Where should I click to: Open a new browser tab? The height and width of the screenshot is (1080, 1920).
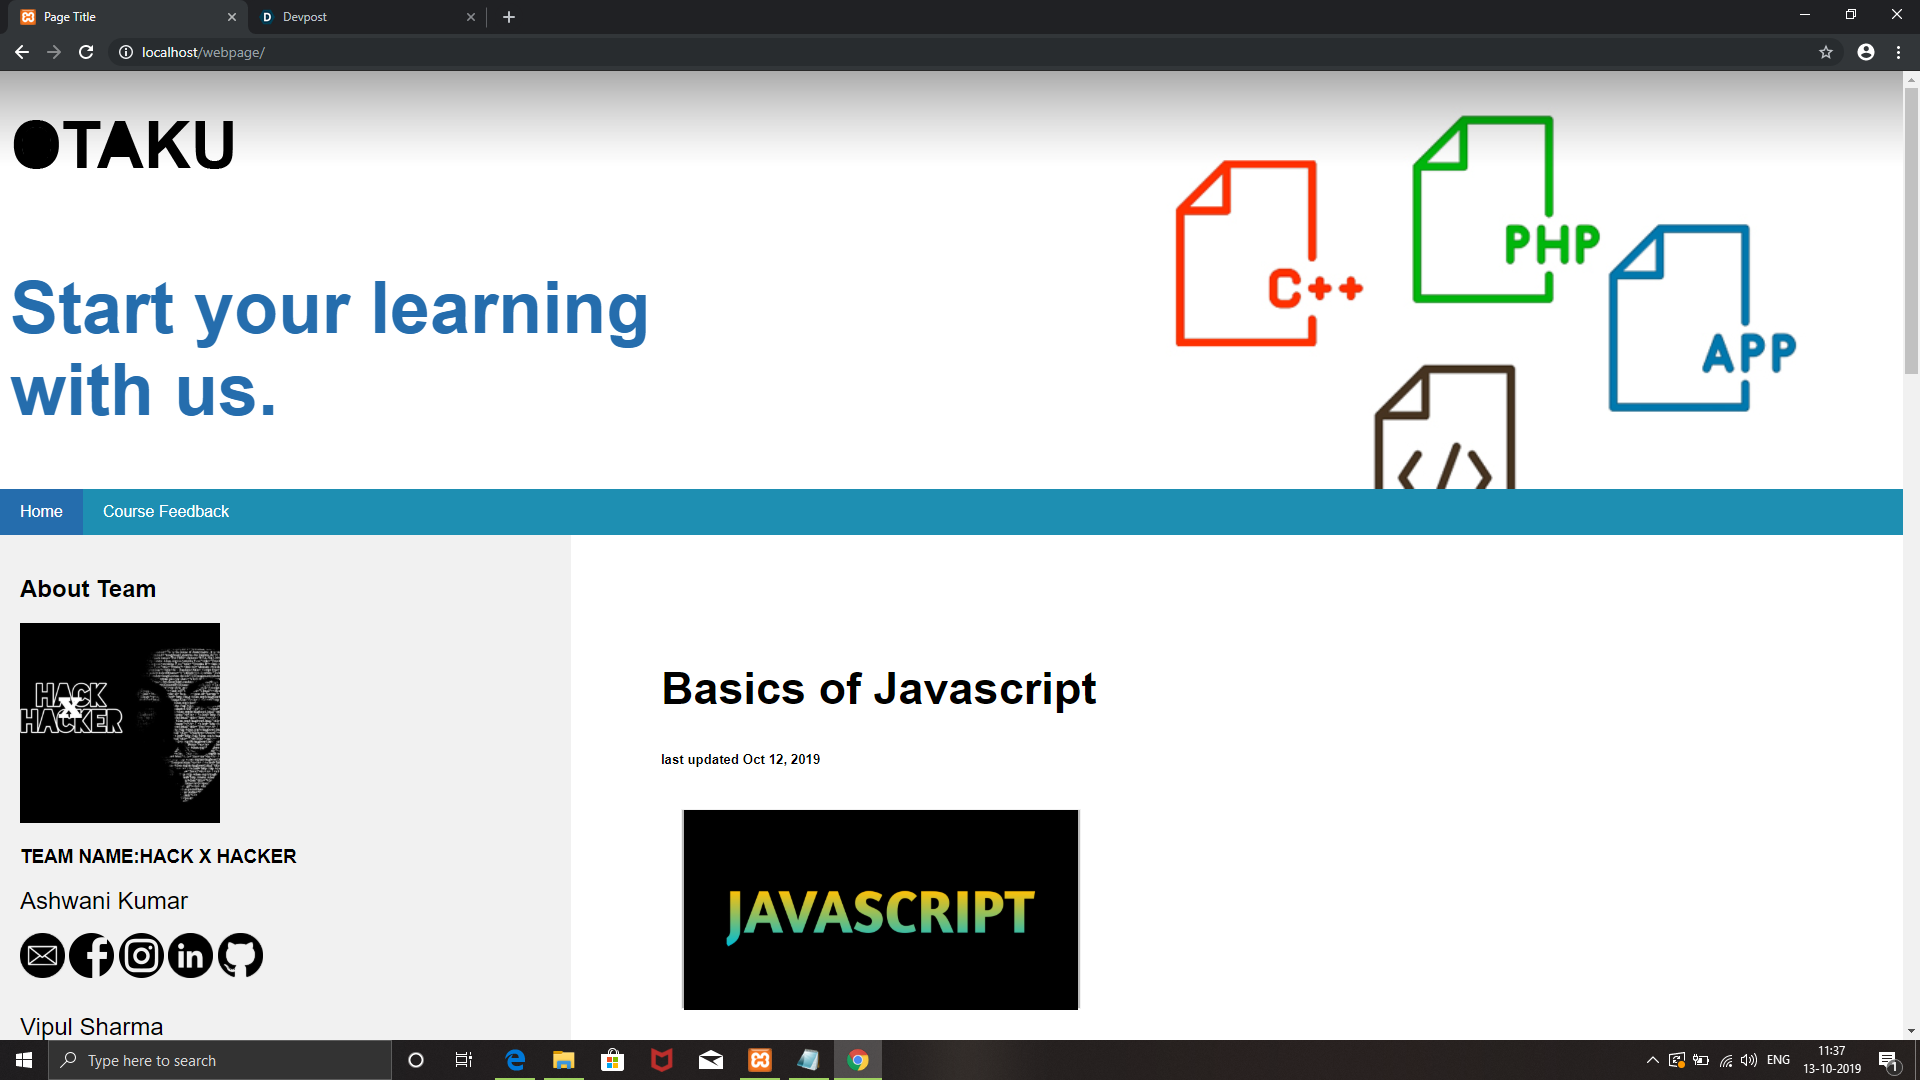pyautogui.click(x=509, y=17)
